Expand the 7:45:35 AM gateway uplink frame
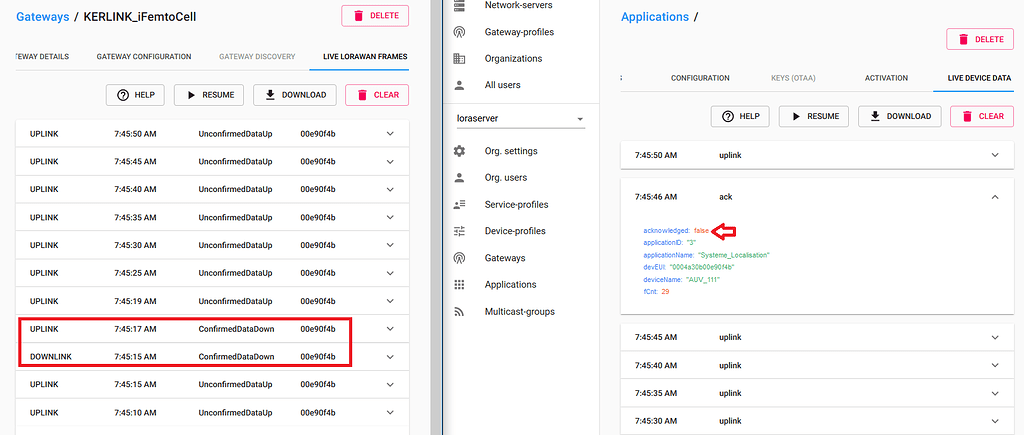The height and width of the screenshot is (435, 1024). (x=391, y=217)
